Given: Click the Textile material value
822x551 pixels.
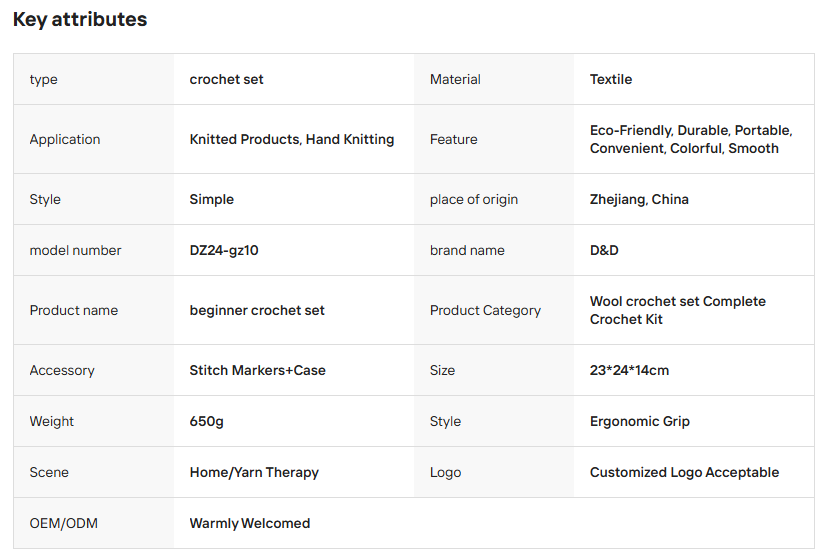Looking at the screenshot, I should pyautogui.click(x=611, y=79).
